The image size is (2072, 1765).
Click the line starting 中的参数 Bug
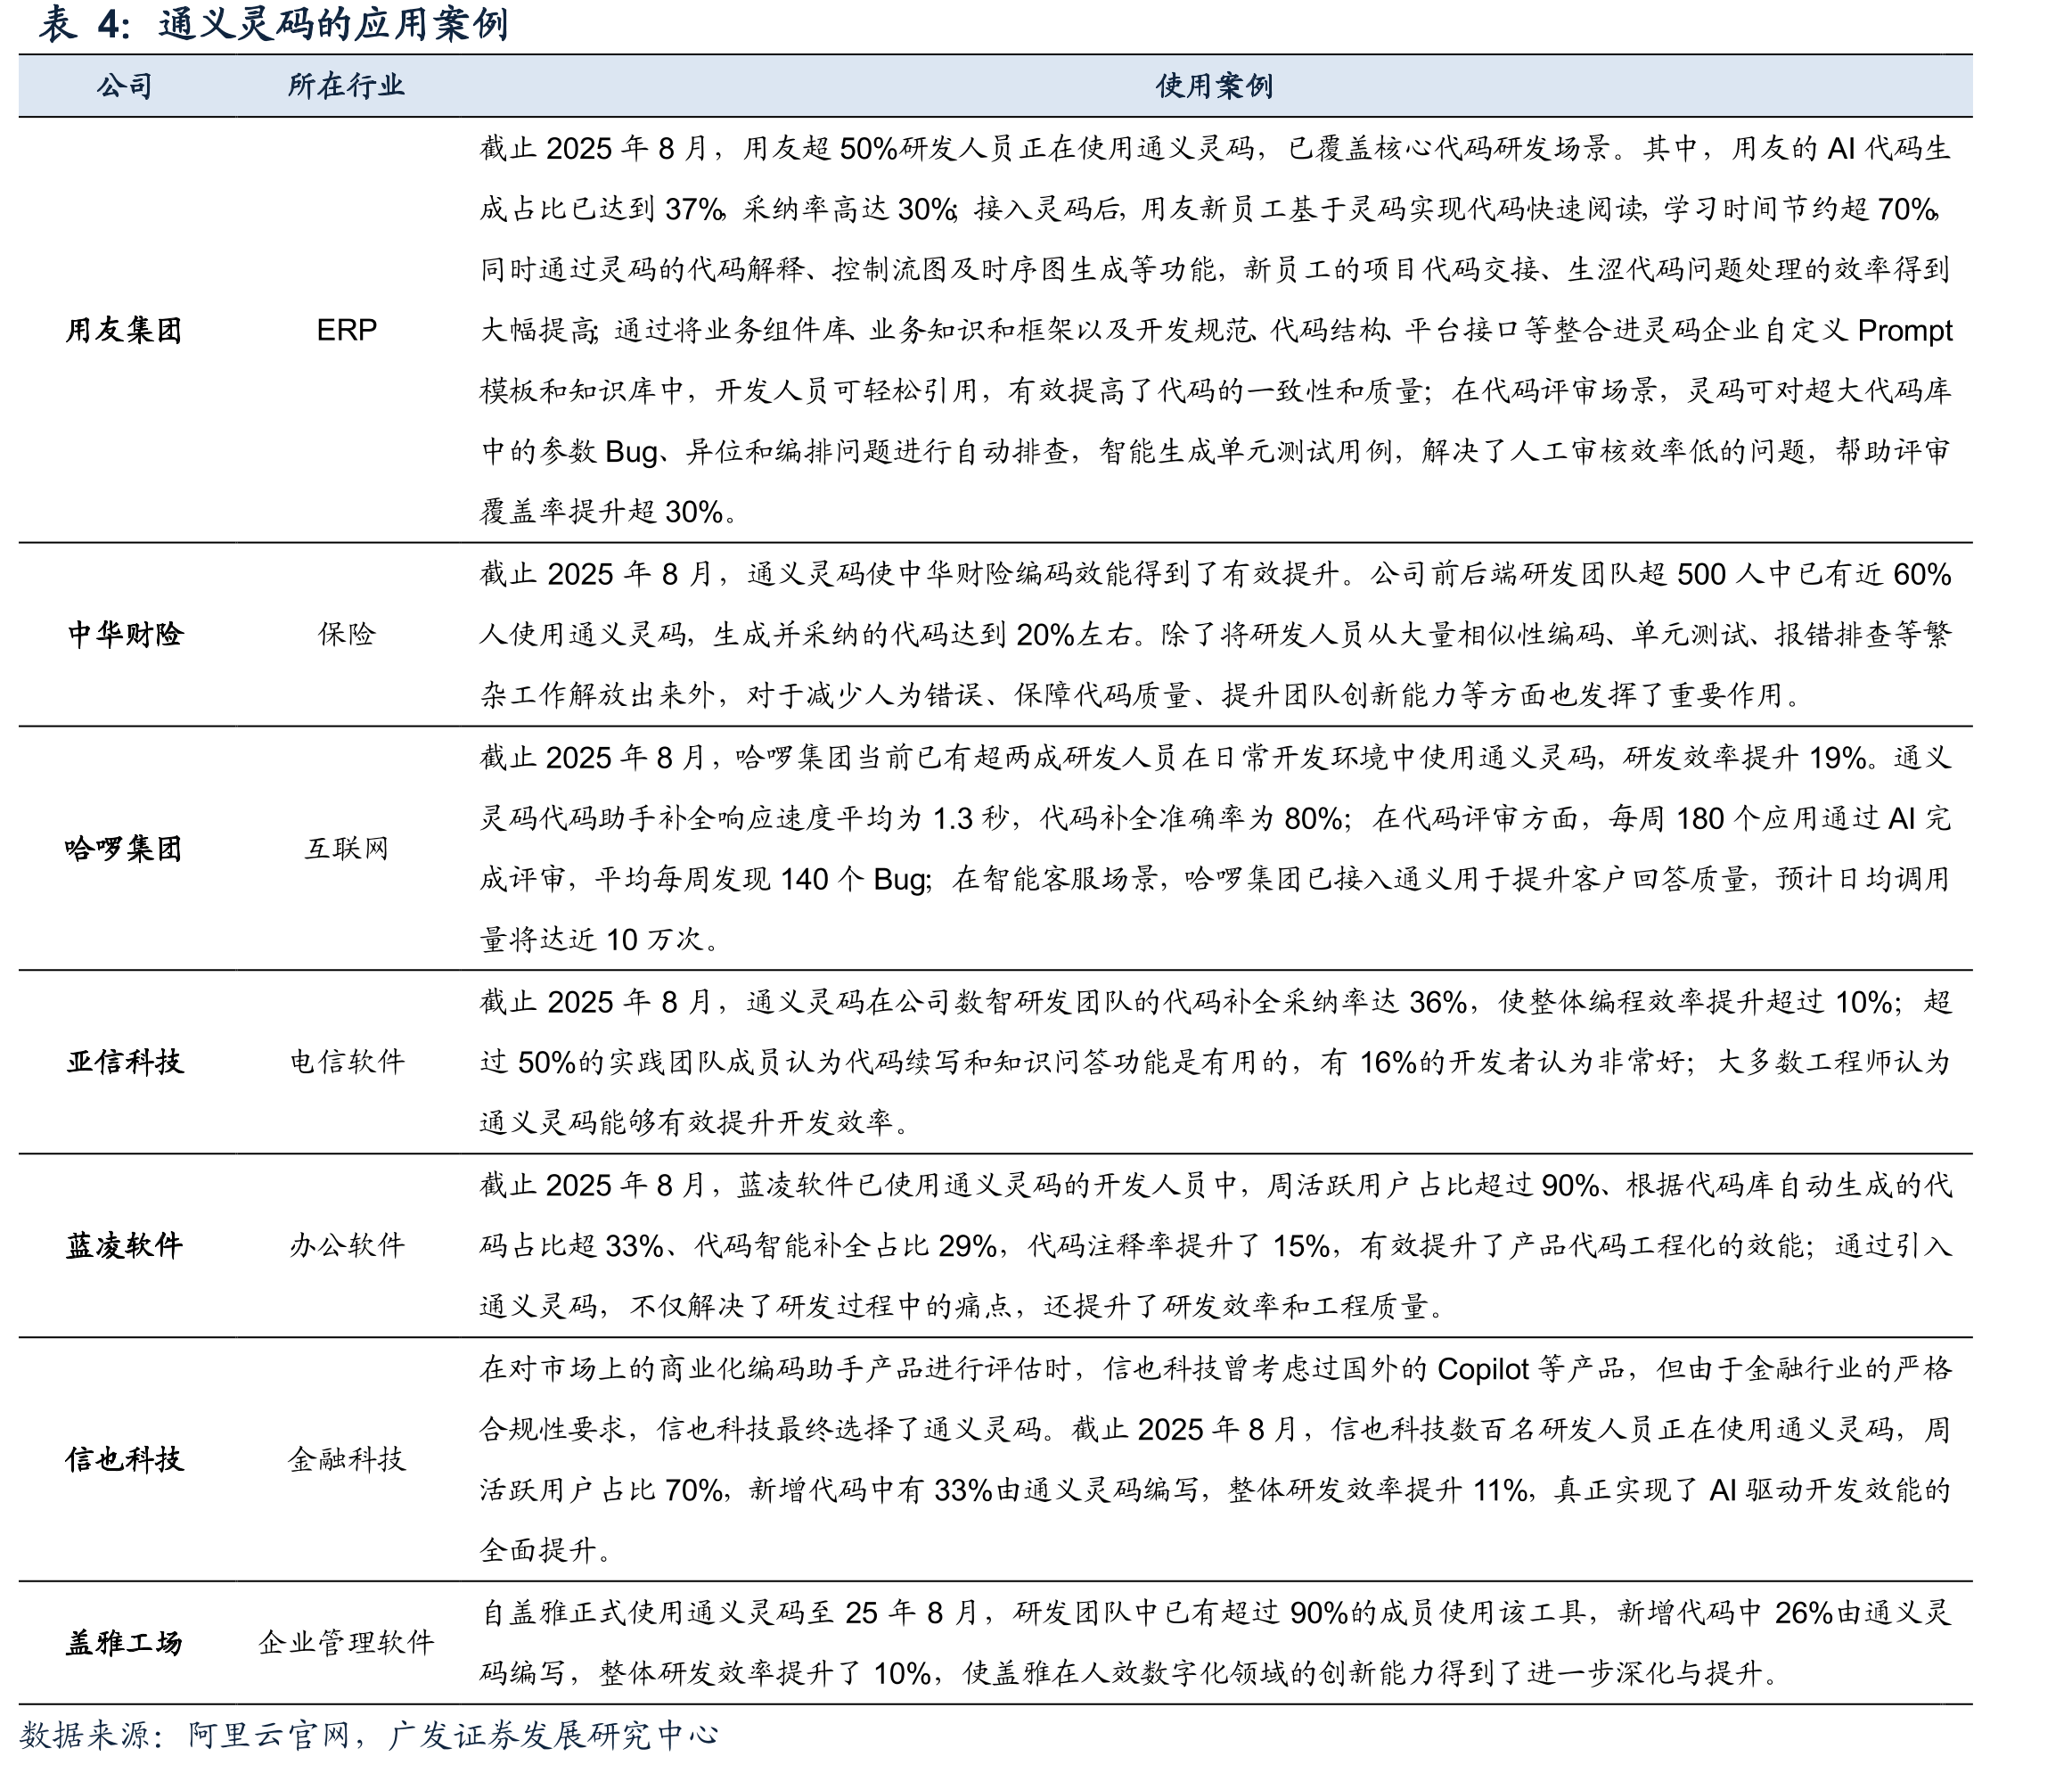tap(1215, 452)
